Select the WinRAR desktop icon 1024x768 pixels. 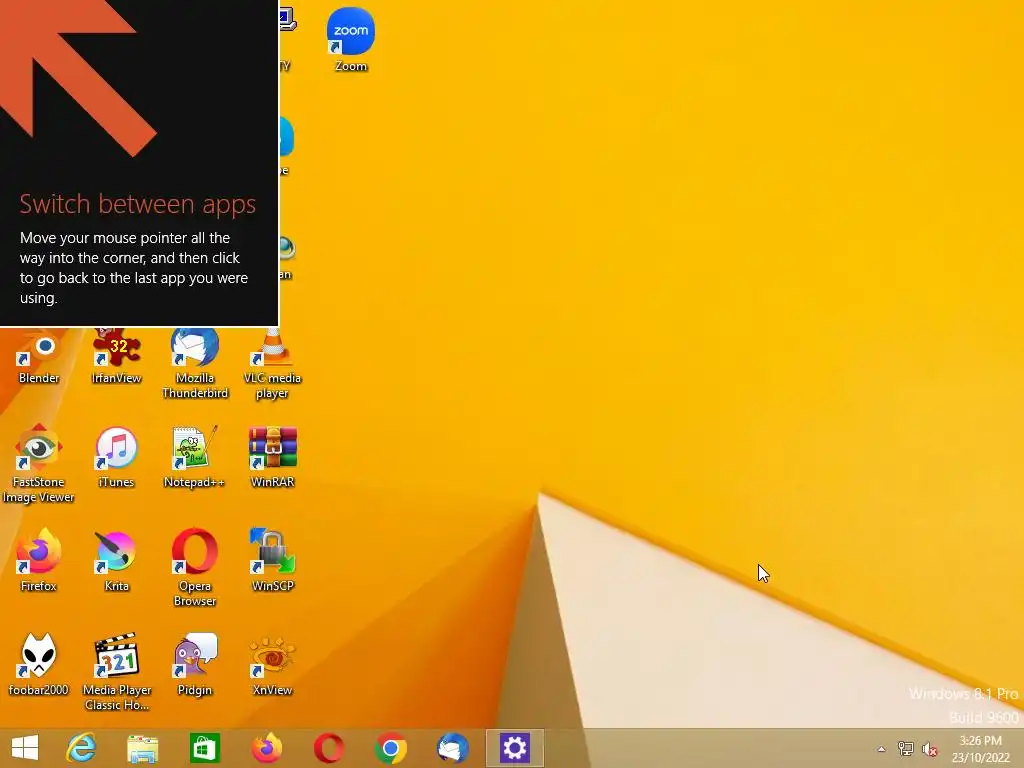pos(272,457)
